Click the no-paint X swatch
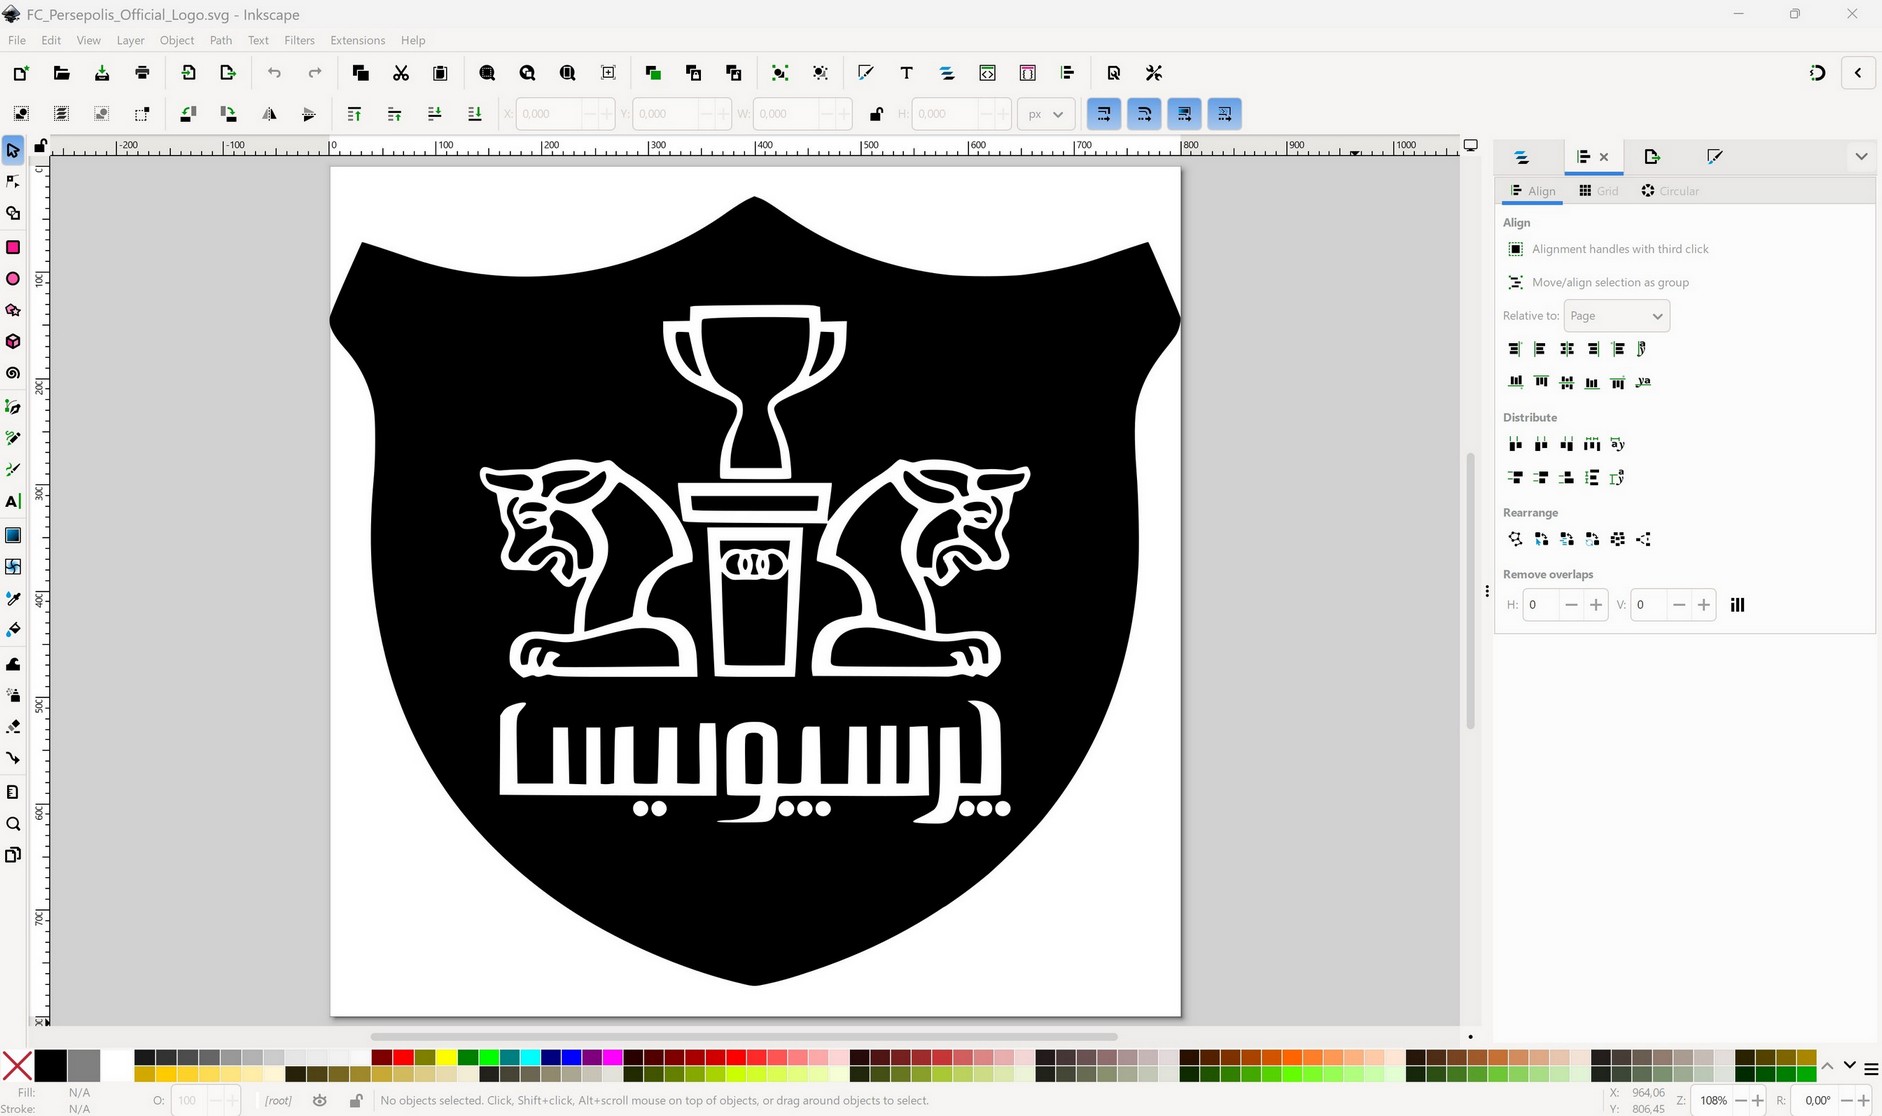 coord(17,1066)
